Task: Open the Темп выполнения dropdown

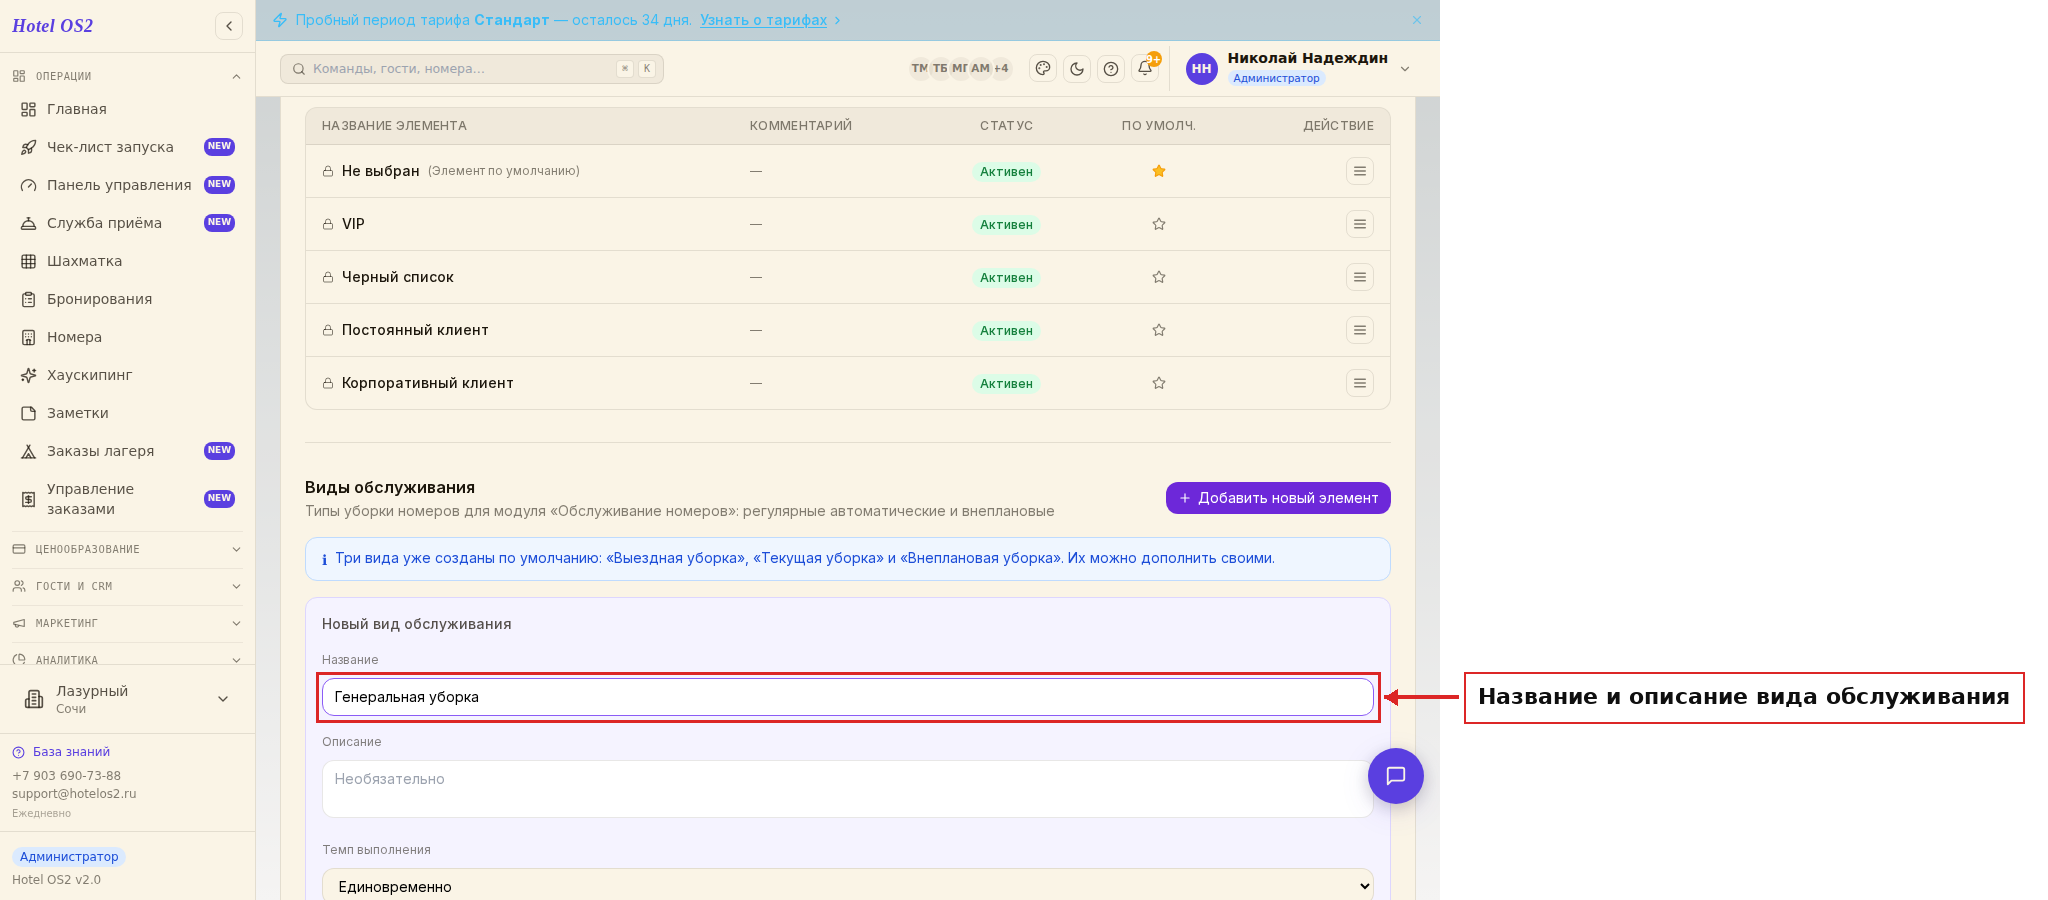Action: (848, 886)
